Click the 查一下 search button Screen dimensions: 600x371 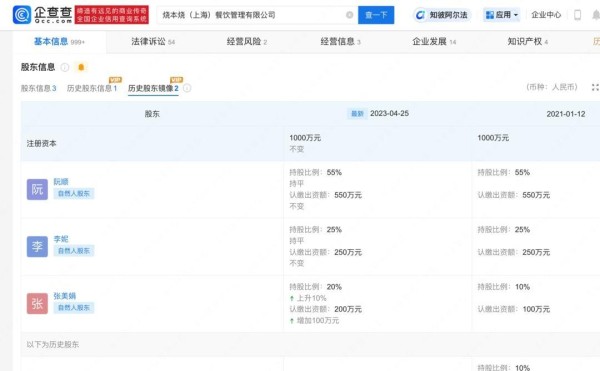pyautogui.click(x=376, y=15)
